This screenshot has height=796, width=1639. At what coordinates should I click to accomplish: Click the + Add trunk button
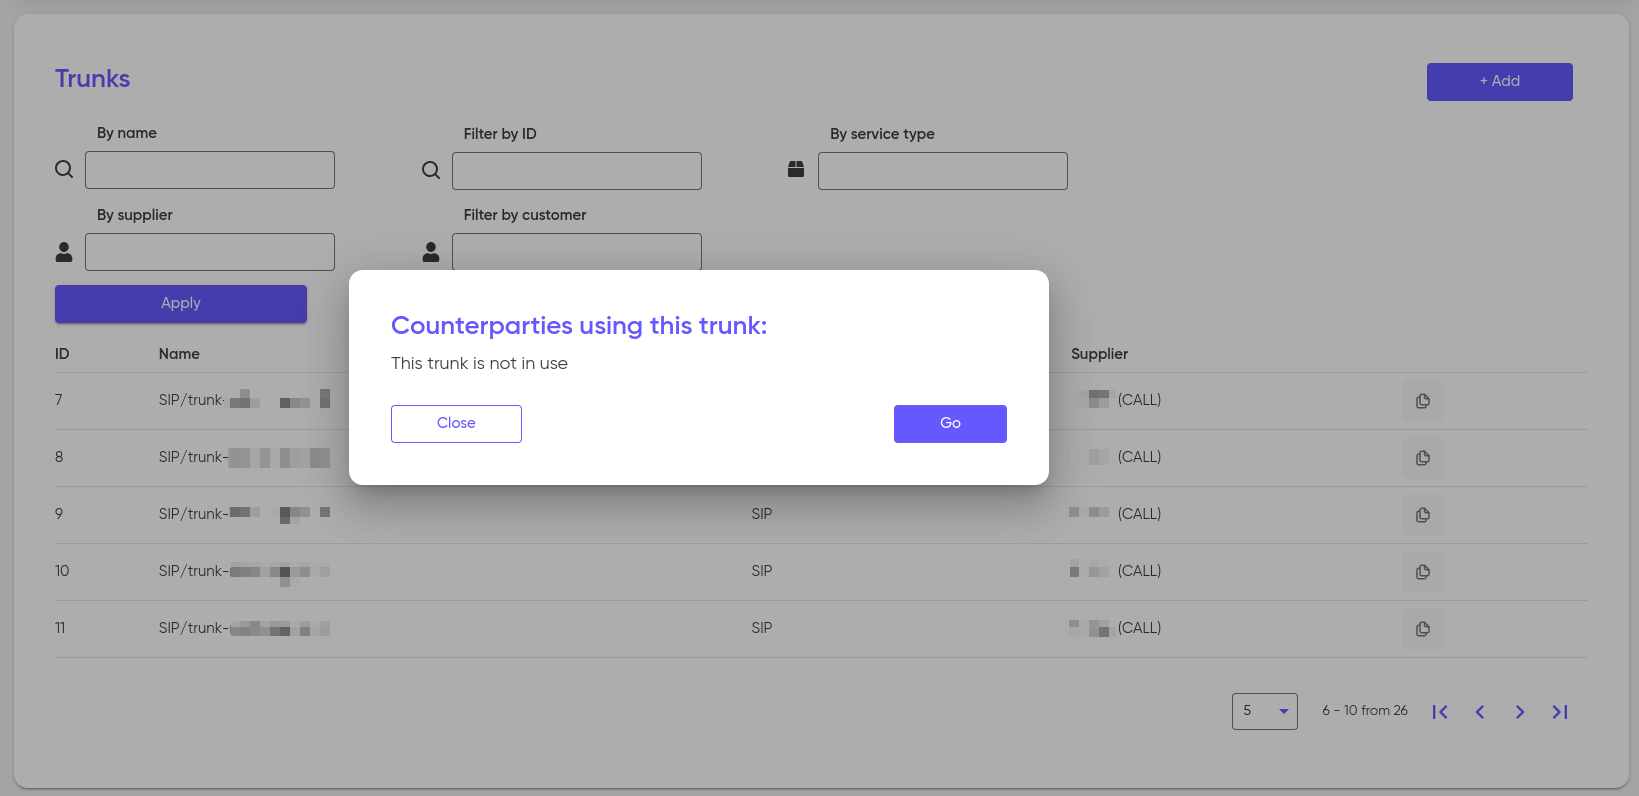(1499, 81)
